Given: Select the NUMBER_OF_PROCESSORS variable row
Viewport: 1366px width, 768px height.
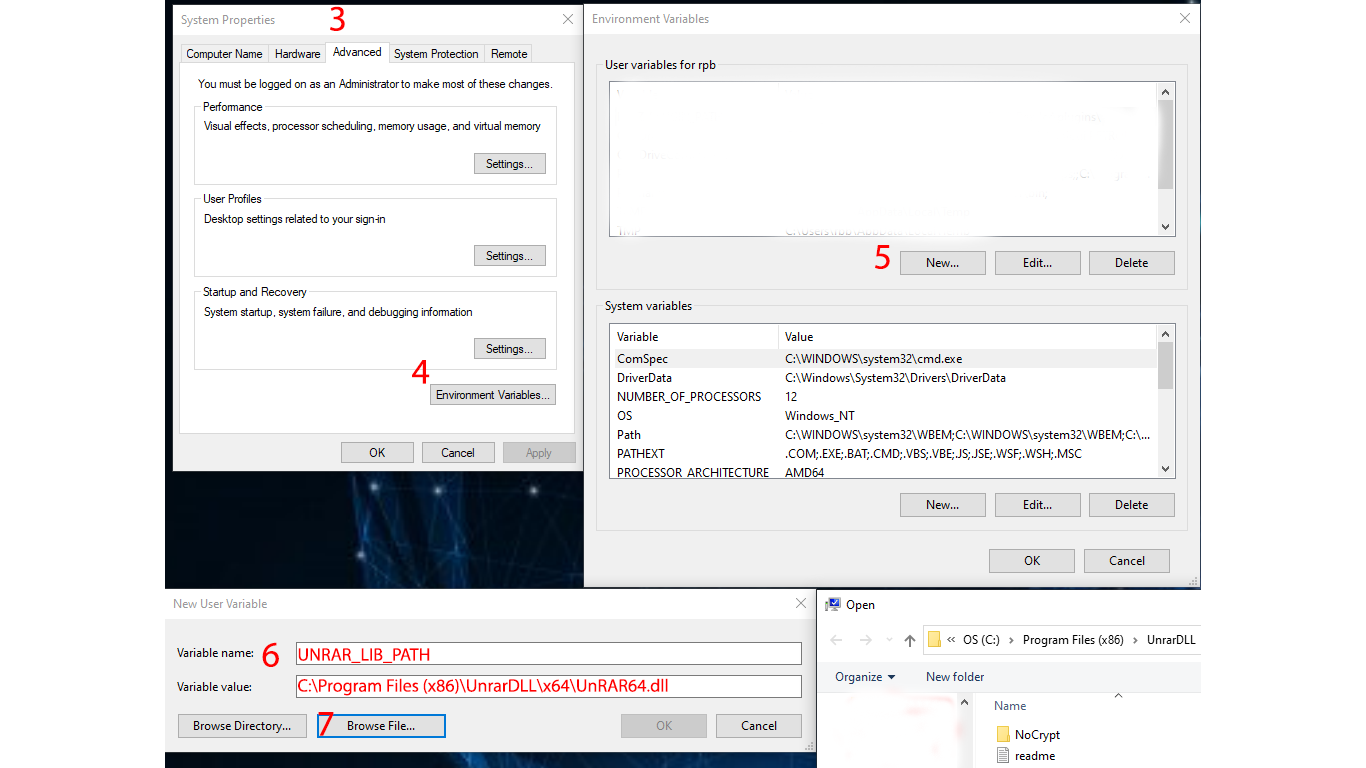Looking at the screenshot, I should [x=883, y=397].
